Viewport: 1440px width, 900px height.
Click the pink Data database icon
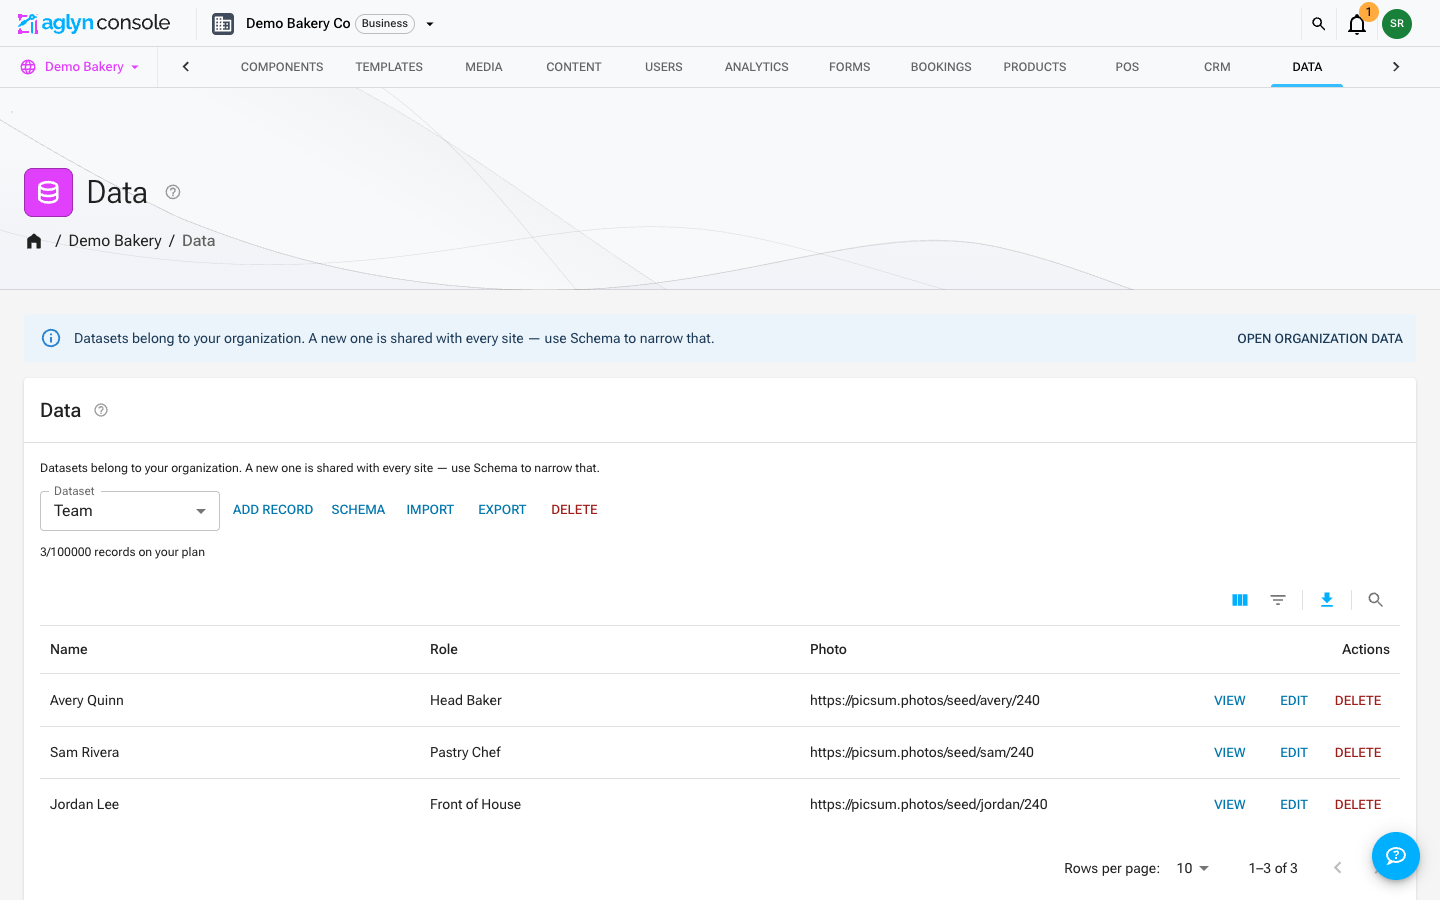coord(48,192)
